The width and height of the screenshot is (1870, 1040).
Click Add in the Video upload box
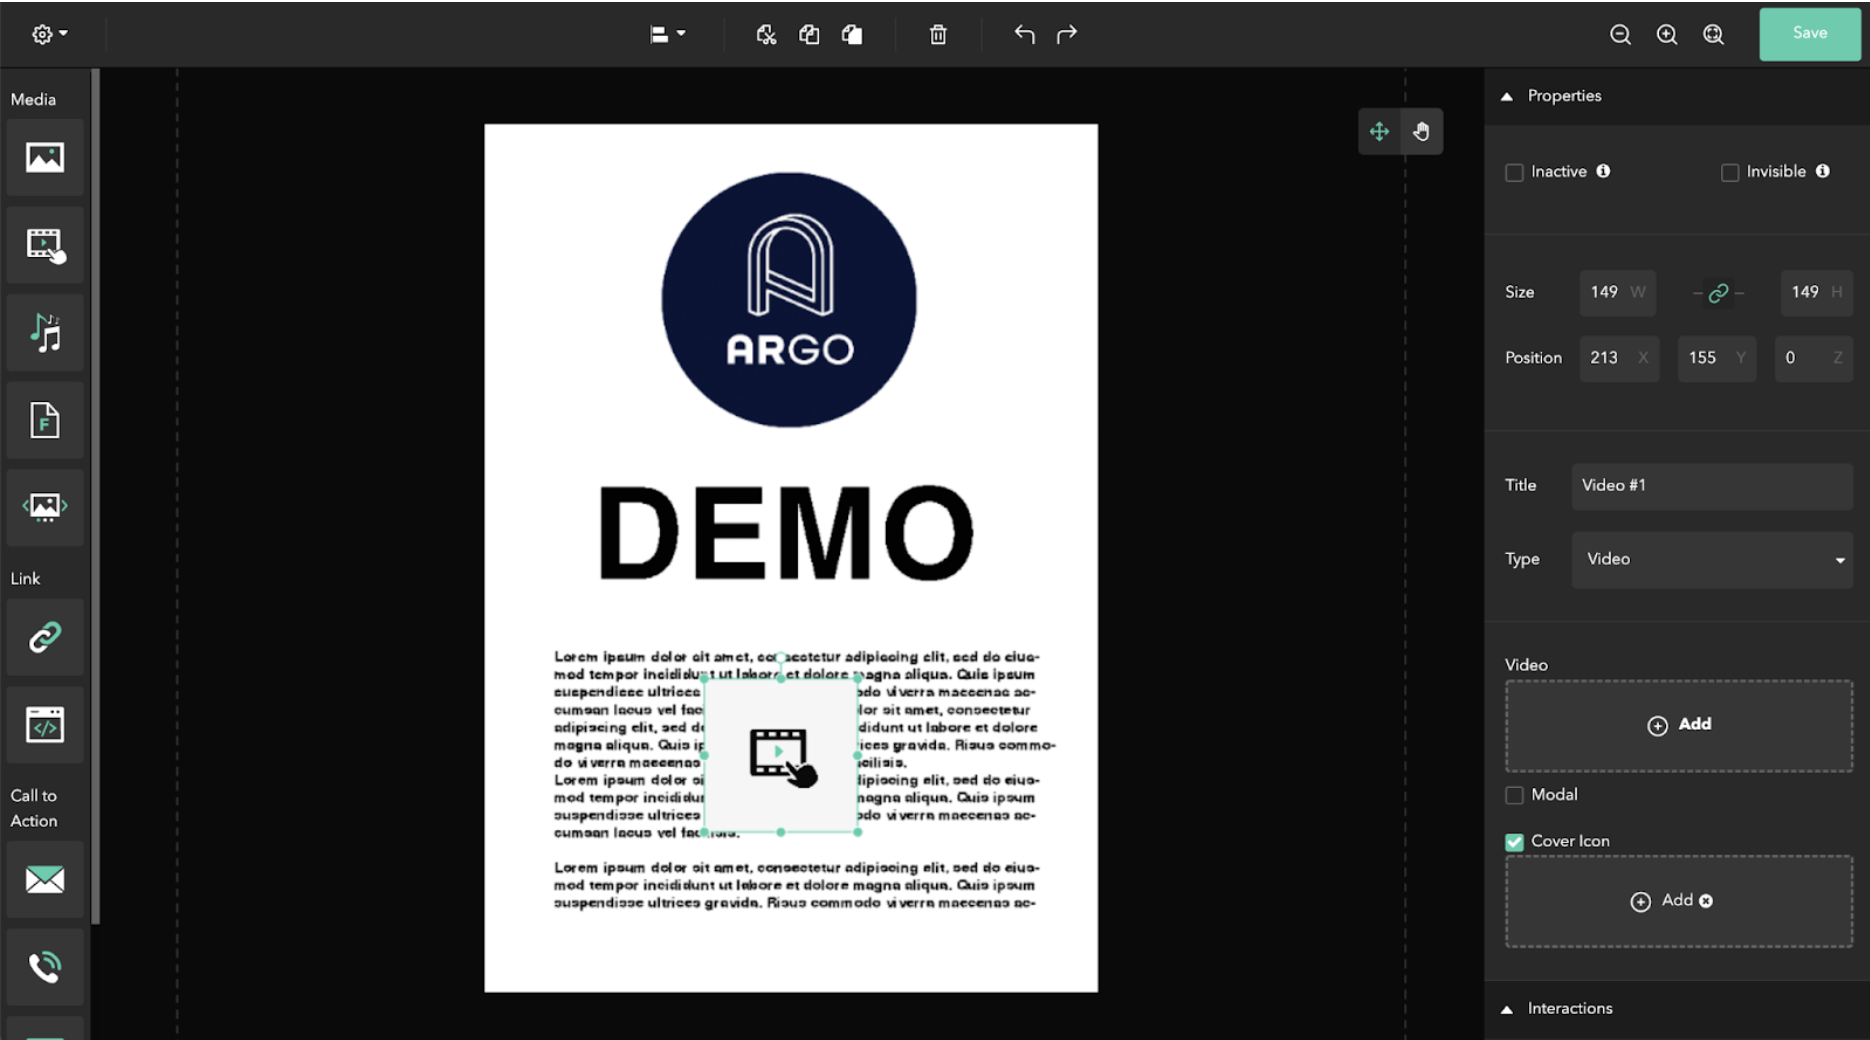1679,725
